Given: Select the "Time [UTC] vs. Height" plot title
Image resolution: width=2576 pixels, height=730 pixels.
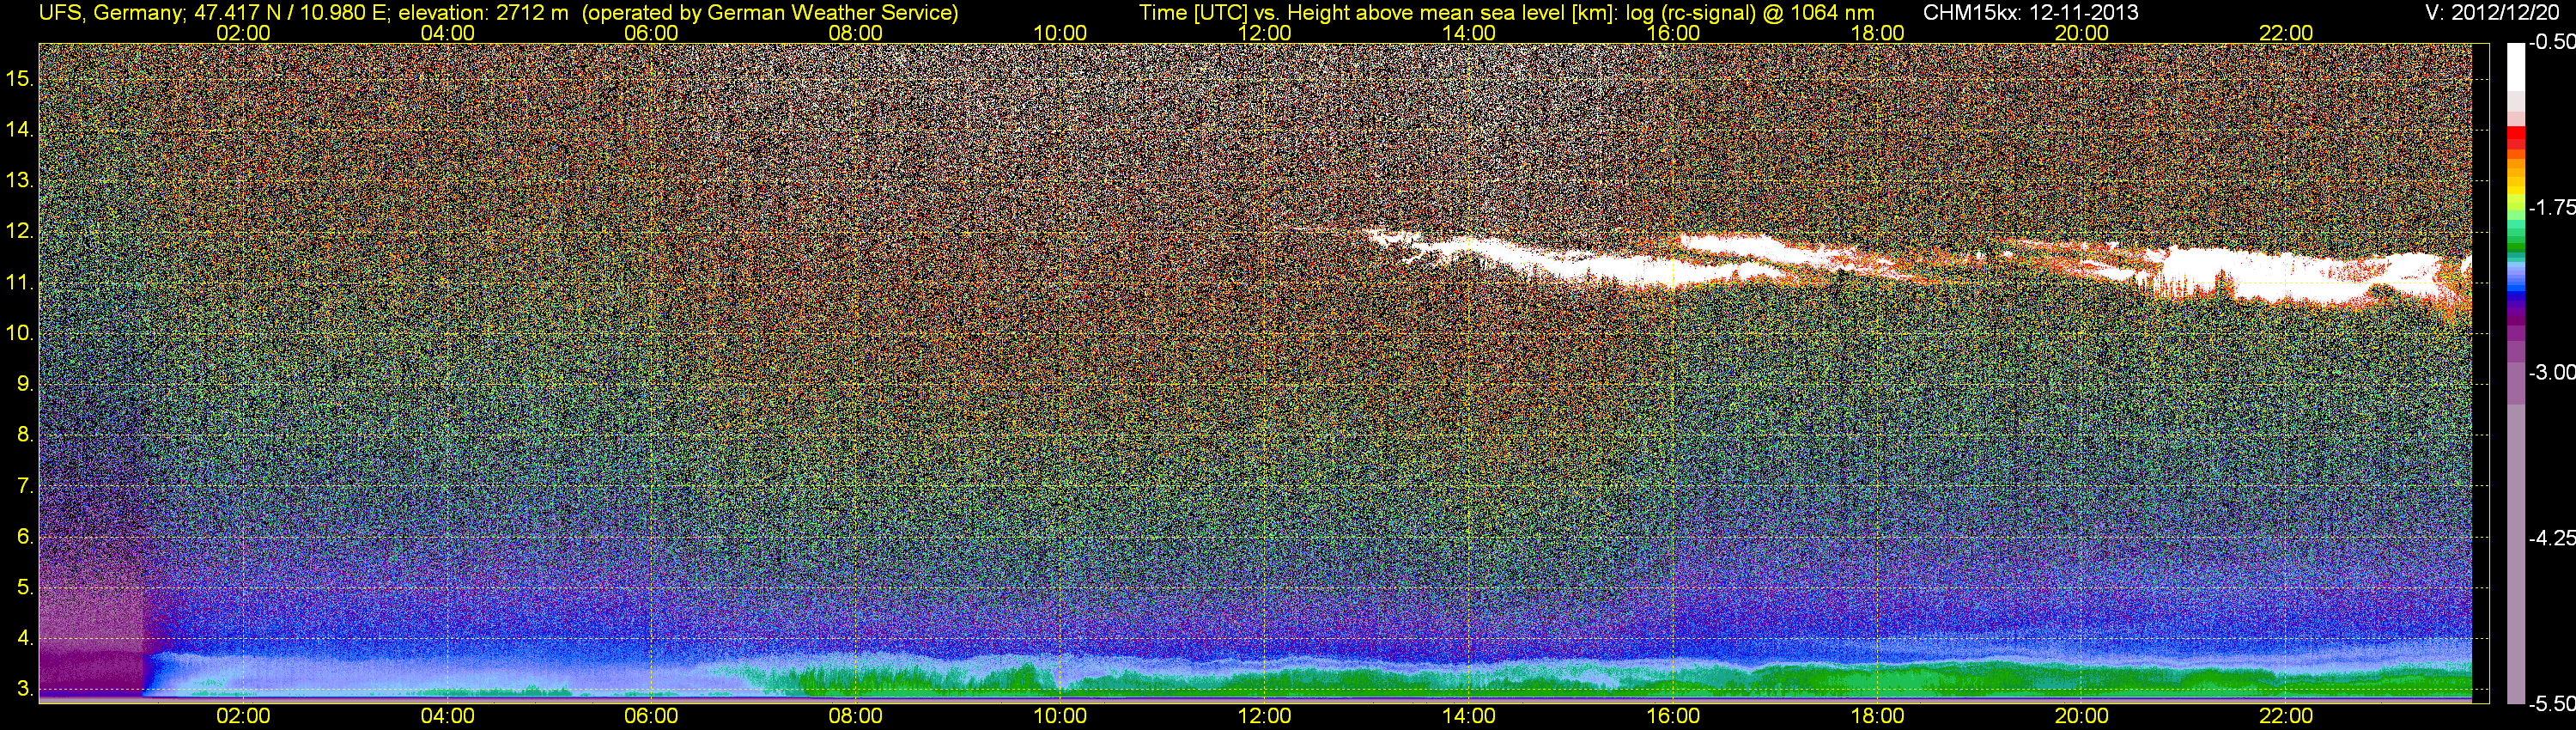Looking at the screenshot, I should click(x=1506, y=12).
